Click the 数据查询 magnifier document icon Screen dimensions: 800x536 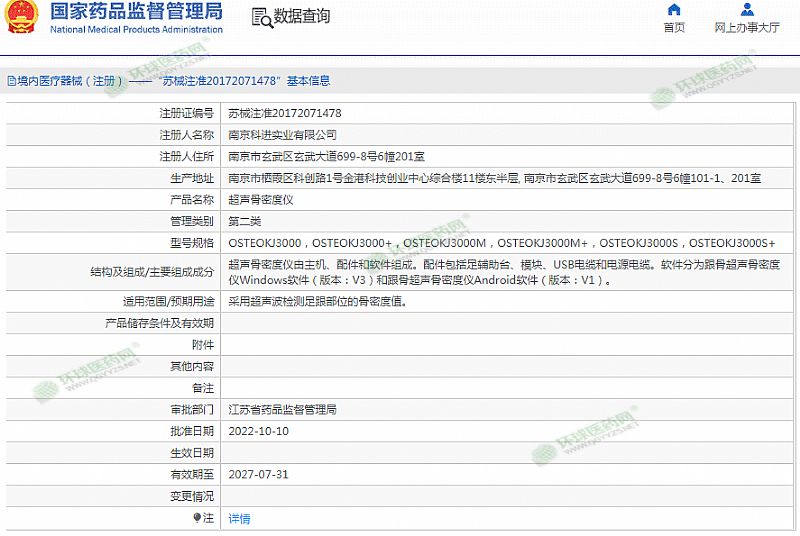pos(260,17)
